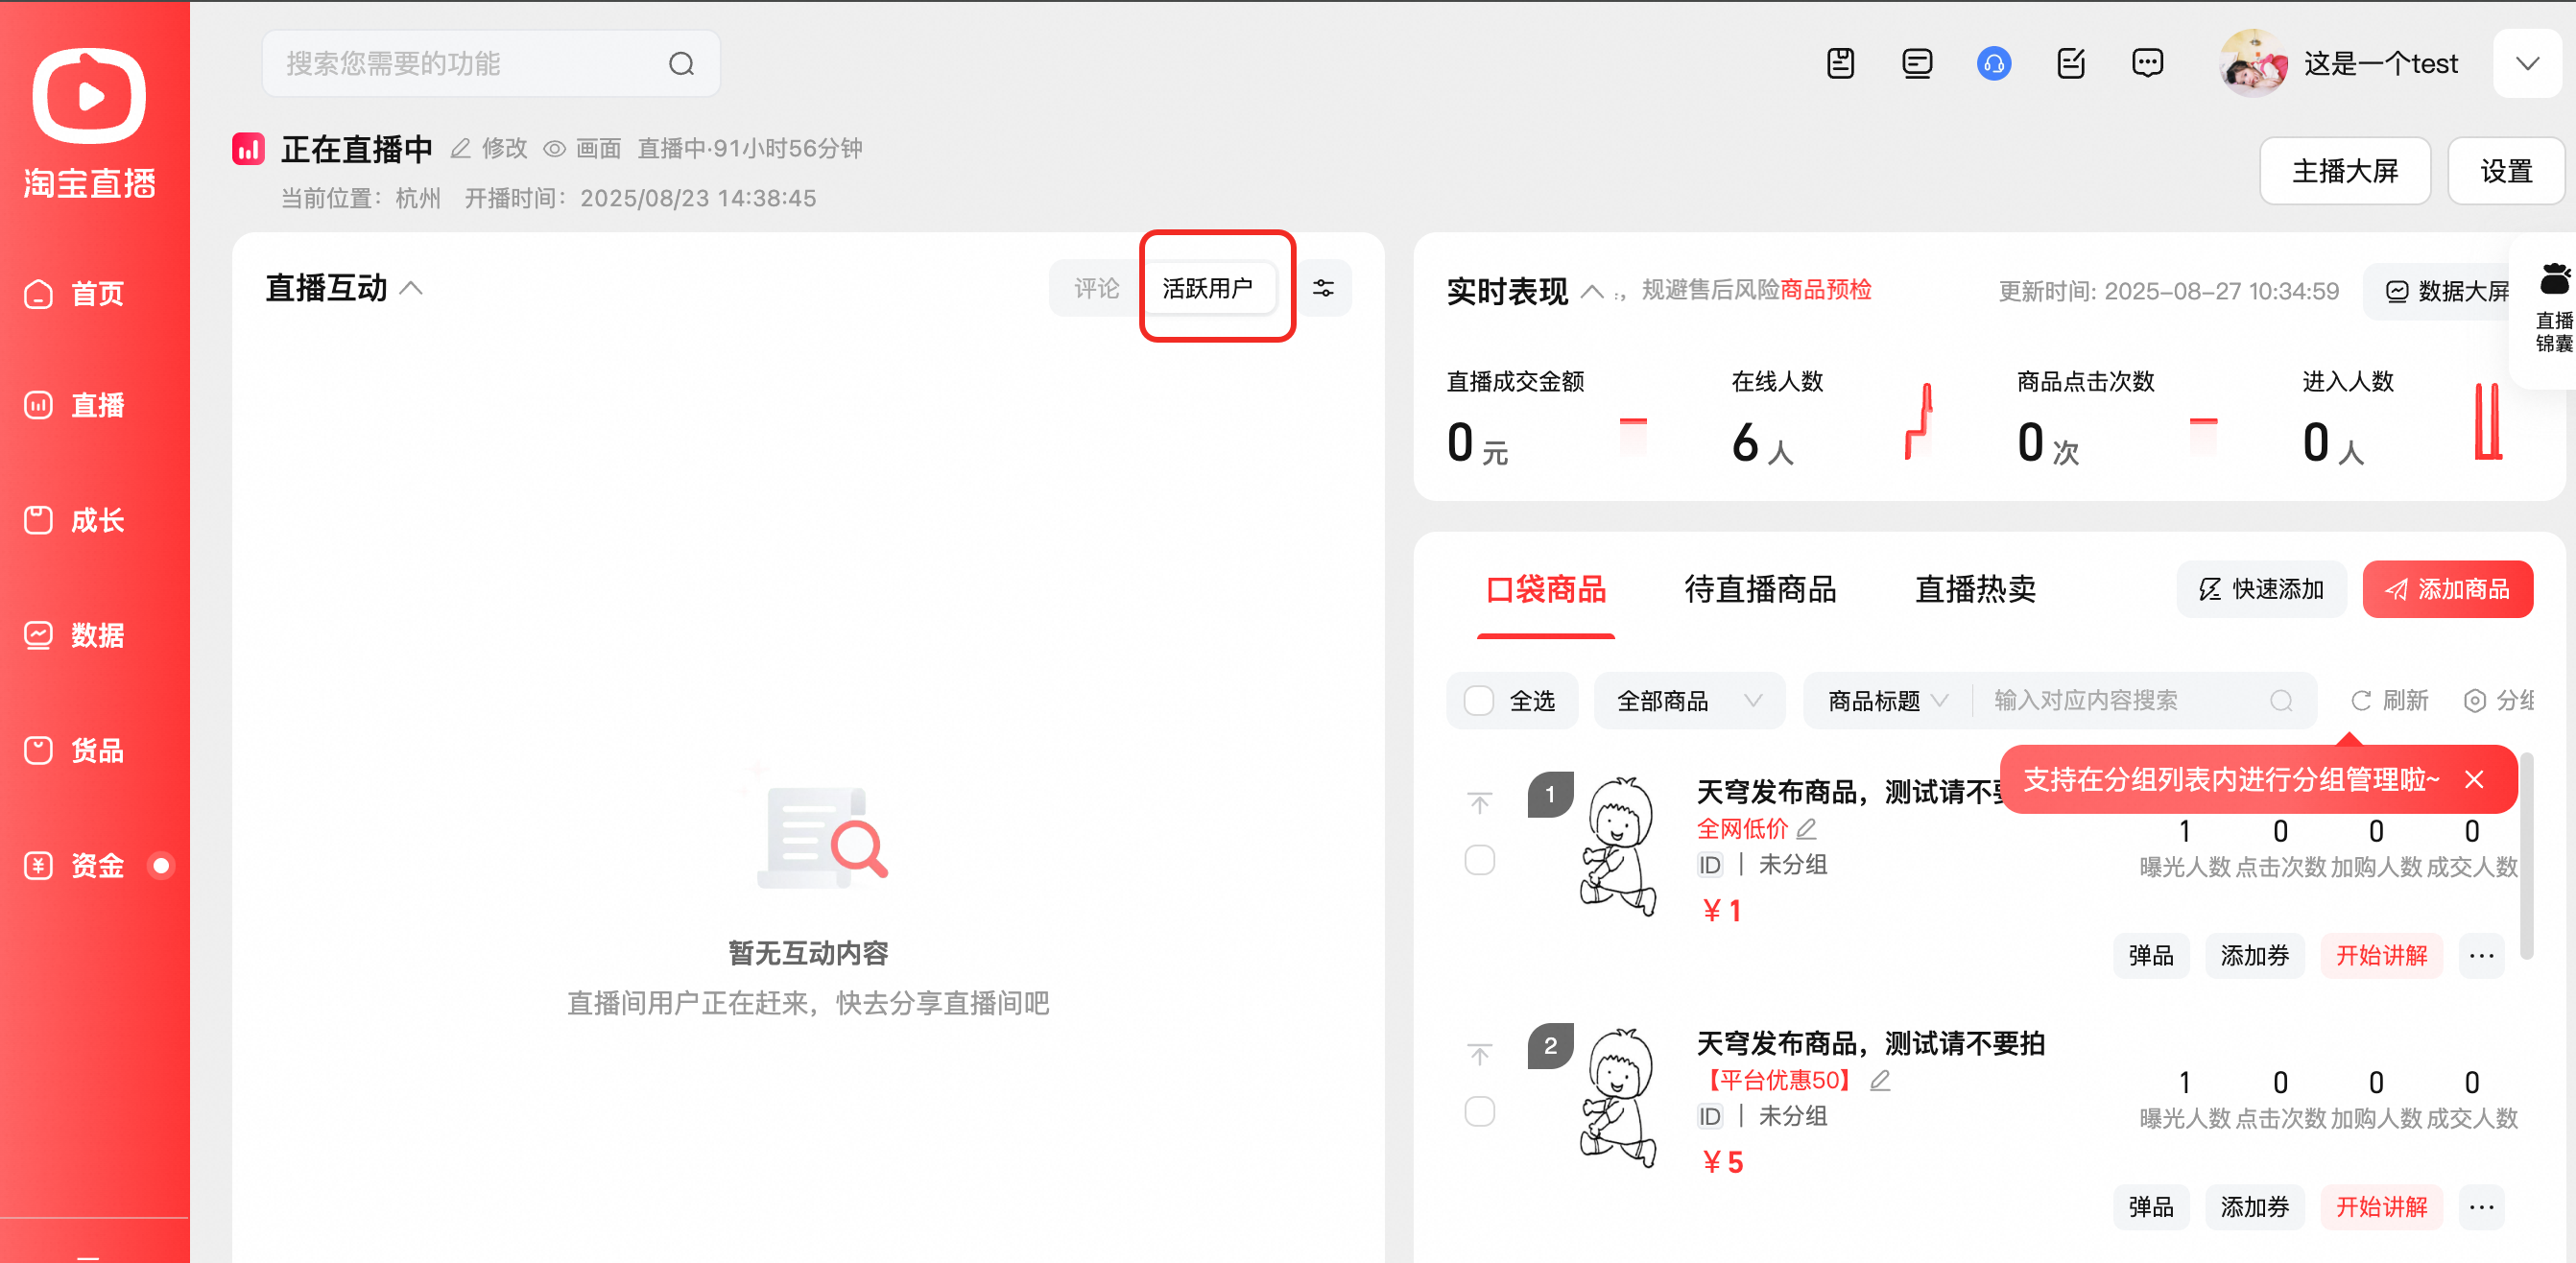2576x1263 pixels.
Task: Go to 数据 in sidebar
Action: [75, 635]
